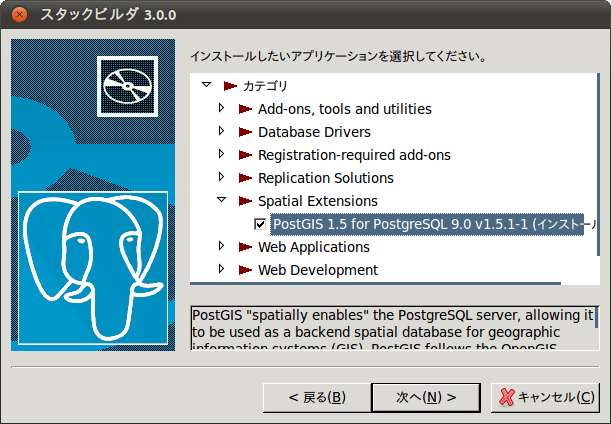Click the arrow icon next to Registration-required add-ons
This screenshot has width=611, height=424.
(245, 155)
